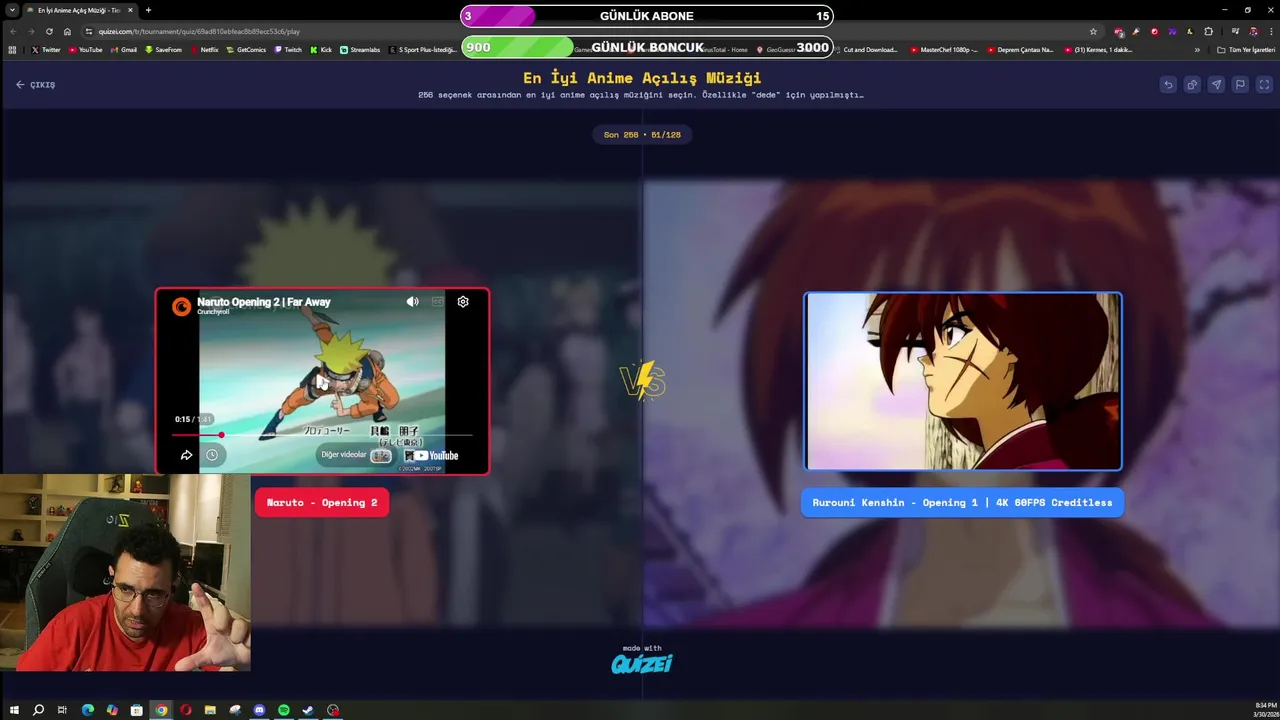Toggle captions on the Naruto video
Screen dimensions: 1280x720
click(x=437, y=301)
